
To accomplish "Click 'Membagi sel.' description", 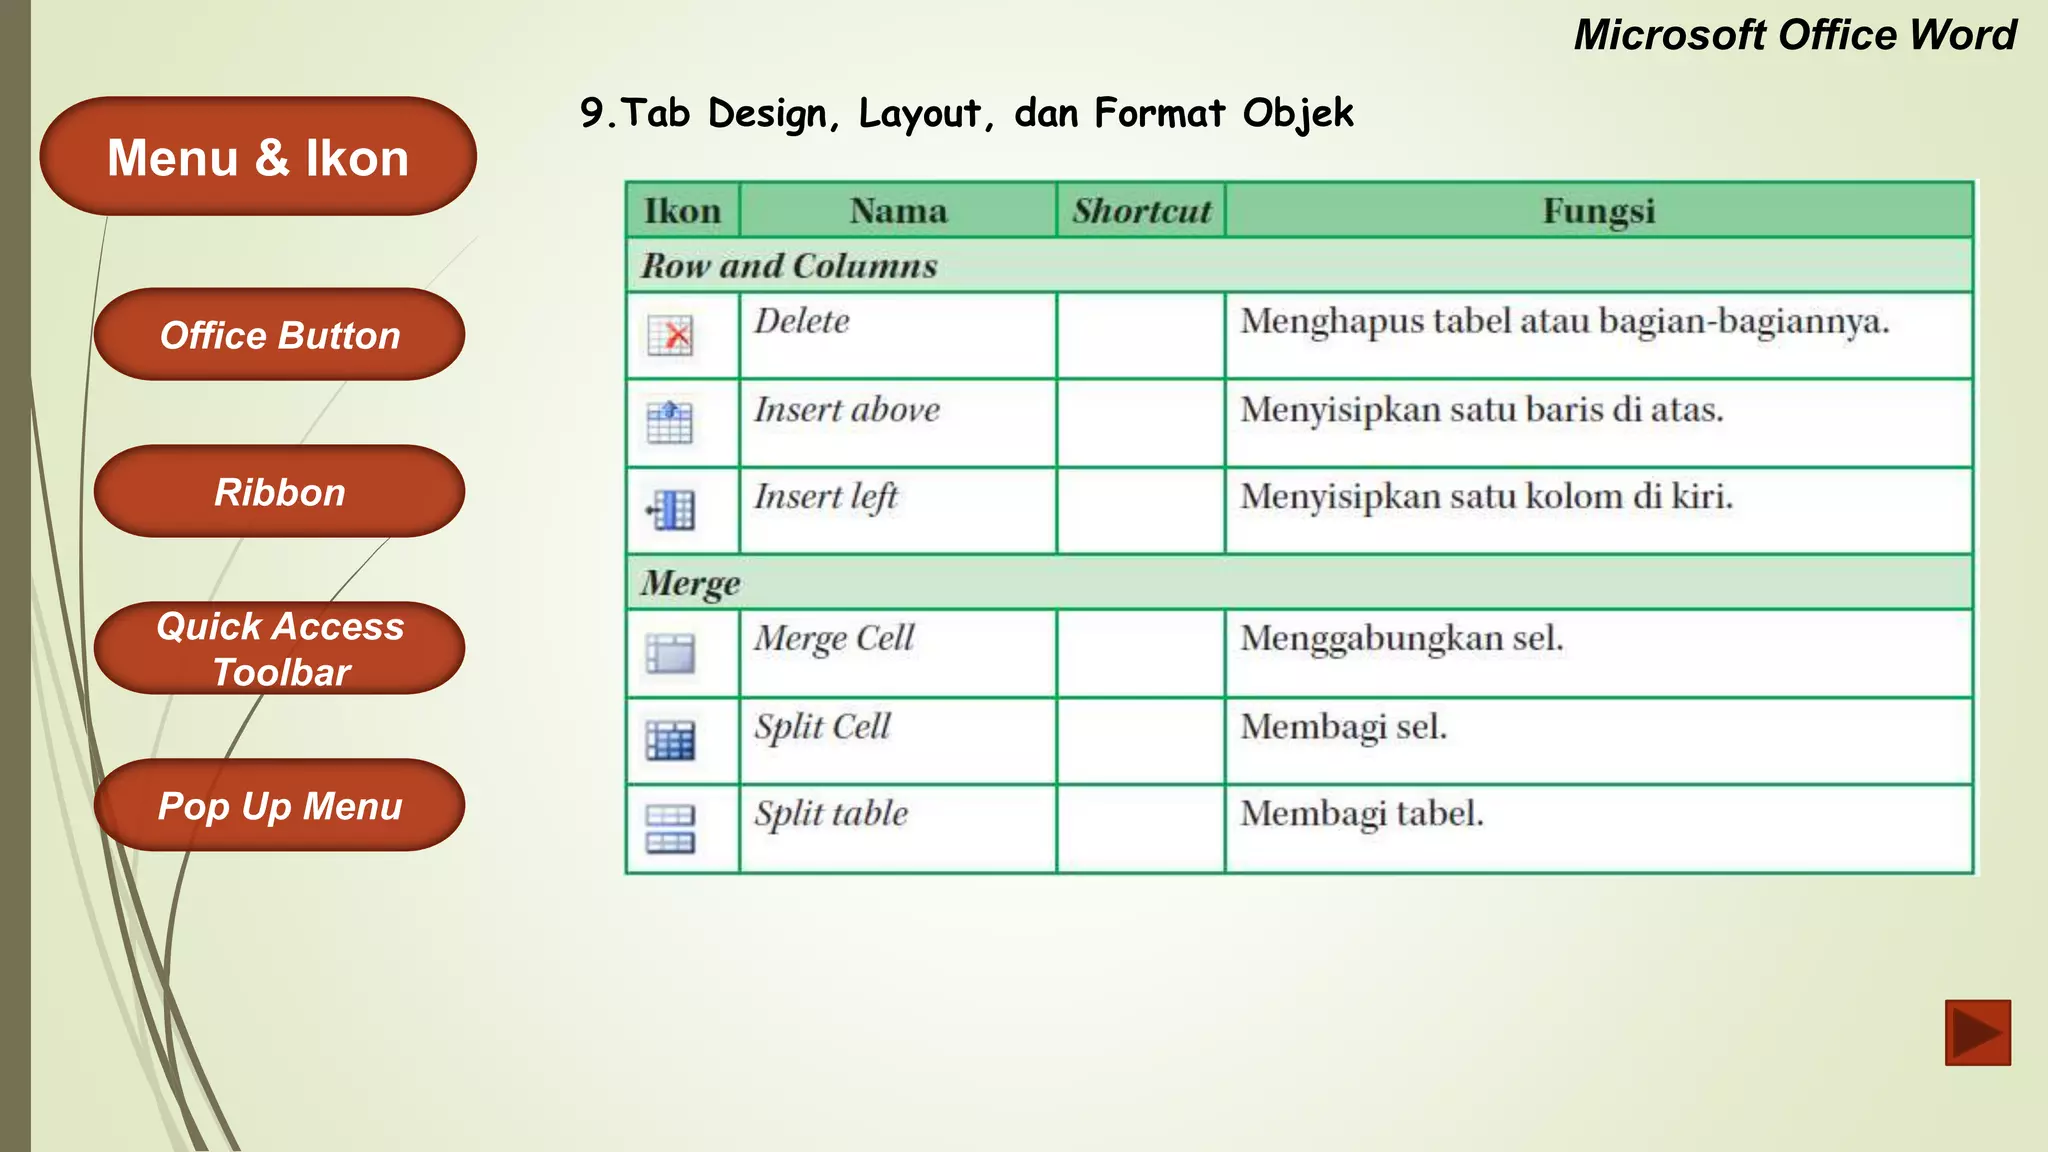I will [1344, 727].
